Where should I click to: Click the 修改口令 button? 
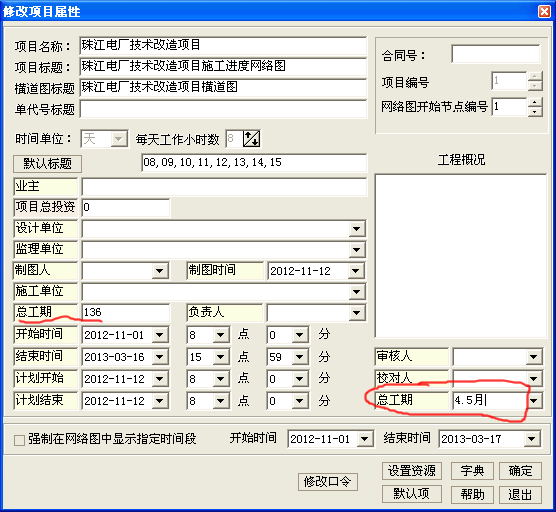click(x=327, y=482)
